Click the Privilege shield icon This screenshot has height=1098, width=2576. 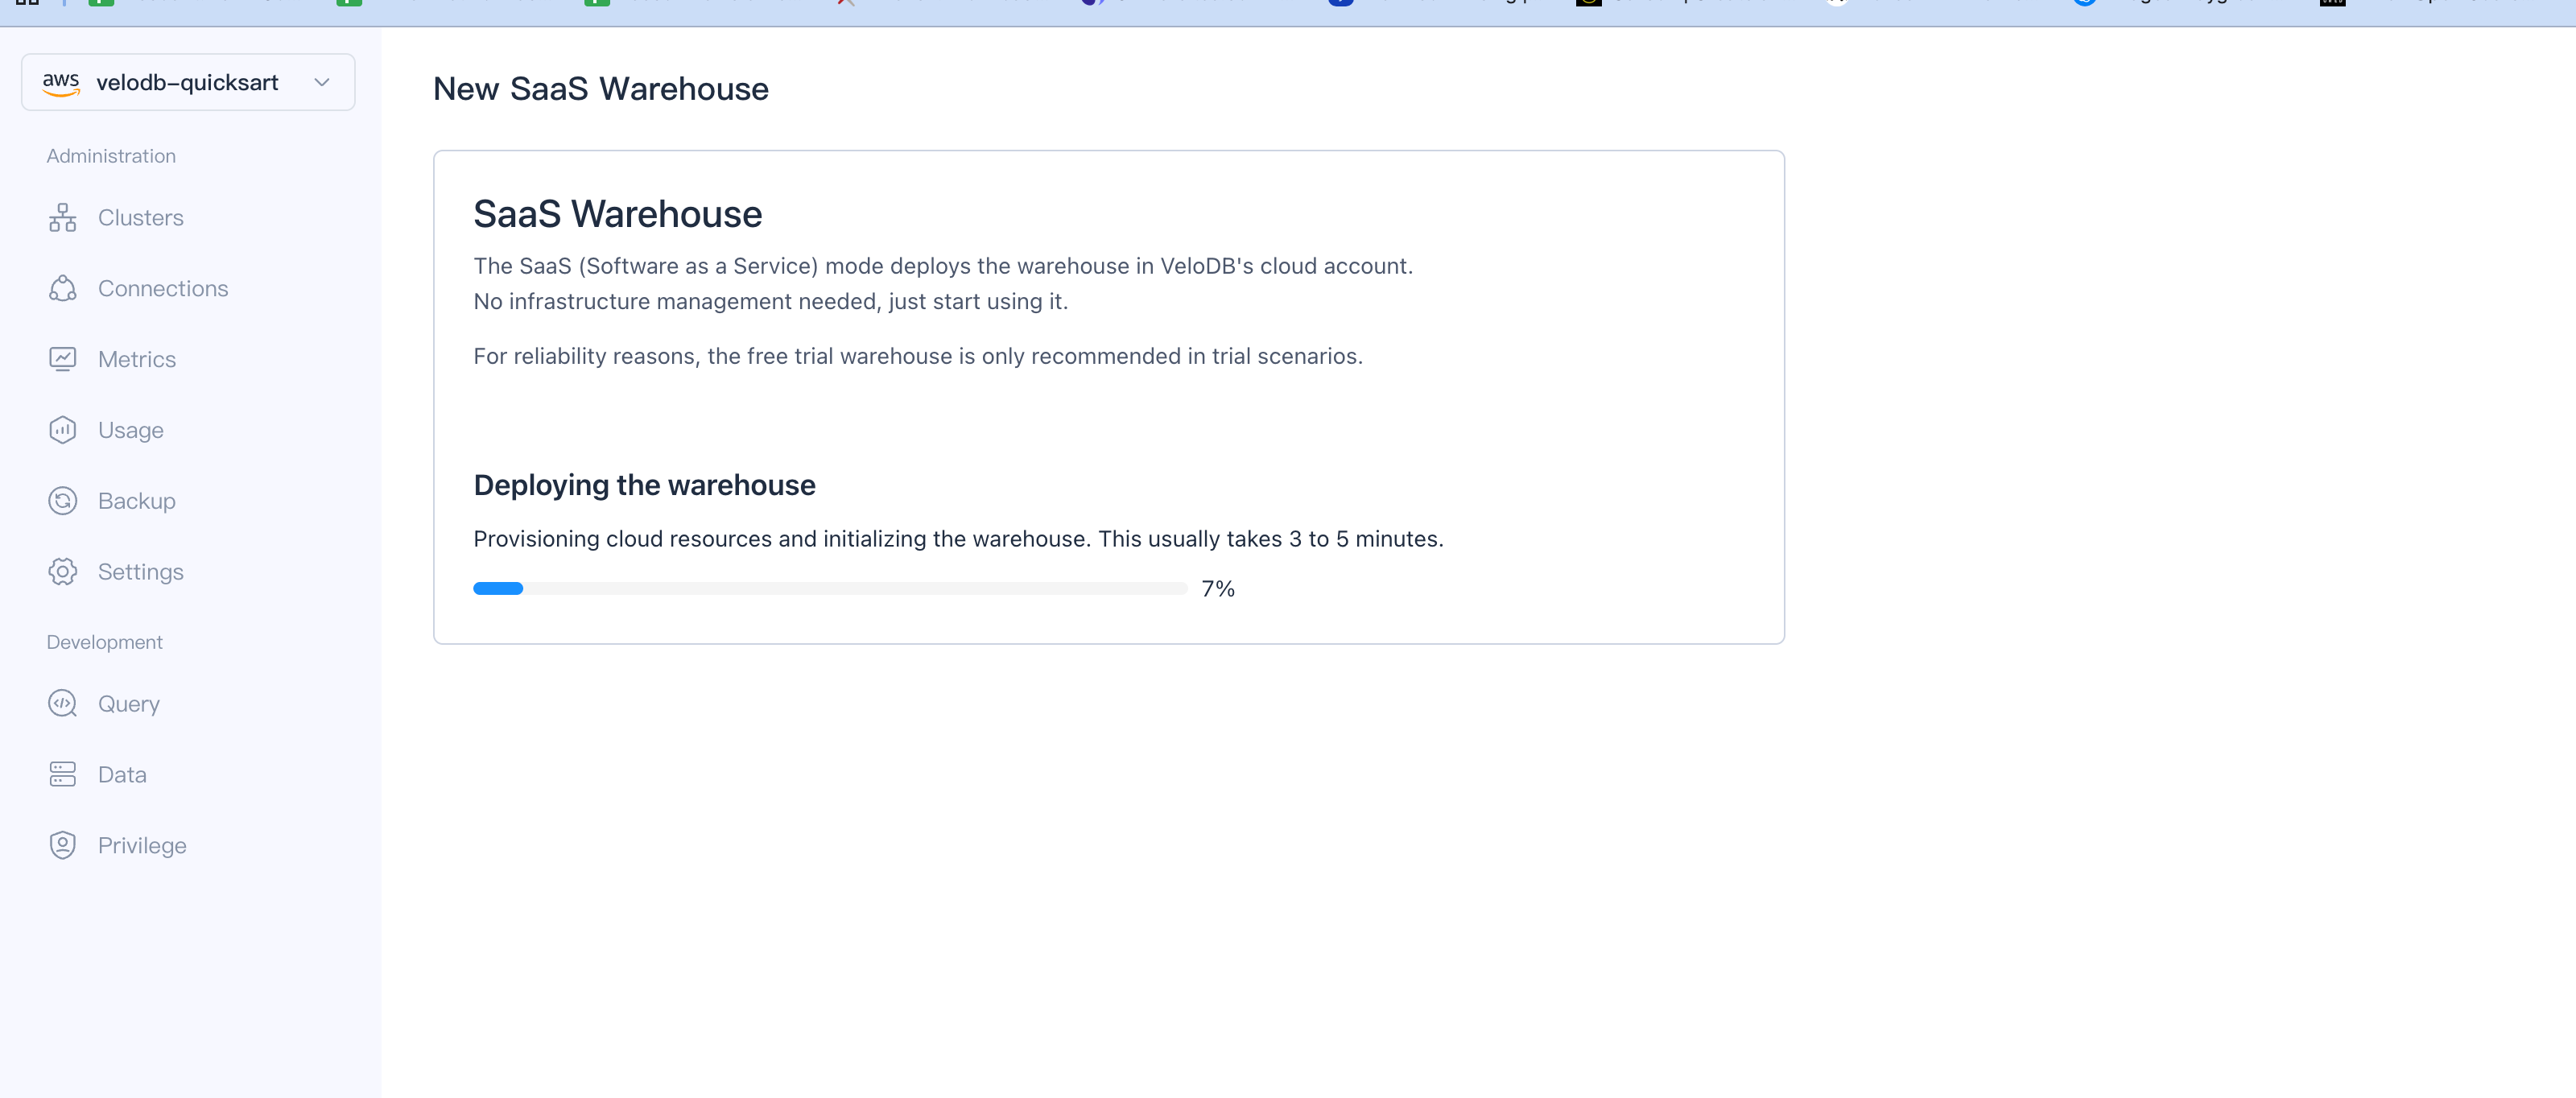coord(62,846)
